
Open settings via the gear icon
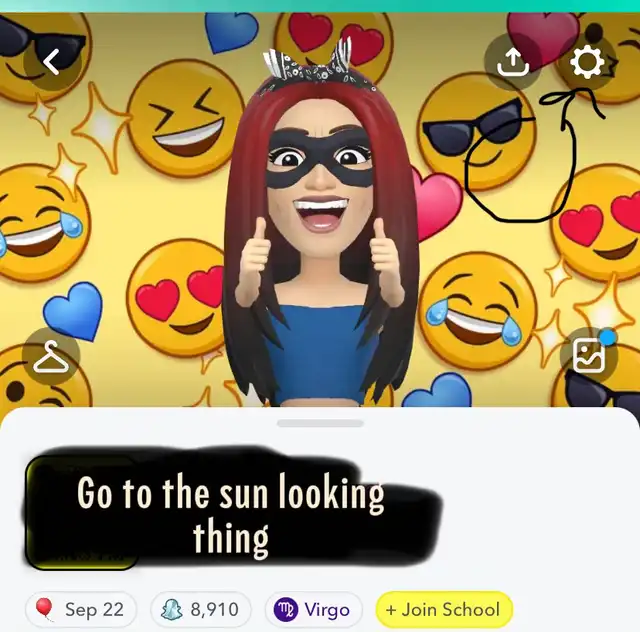587,62
